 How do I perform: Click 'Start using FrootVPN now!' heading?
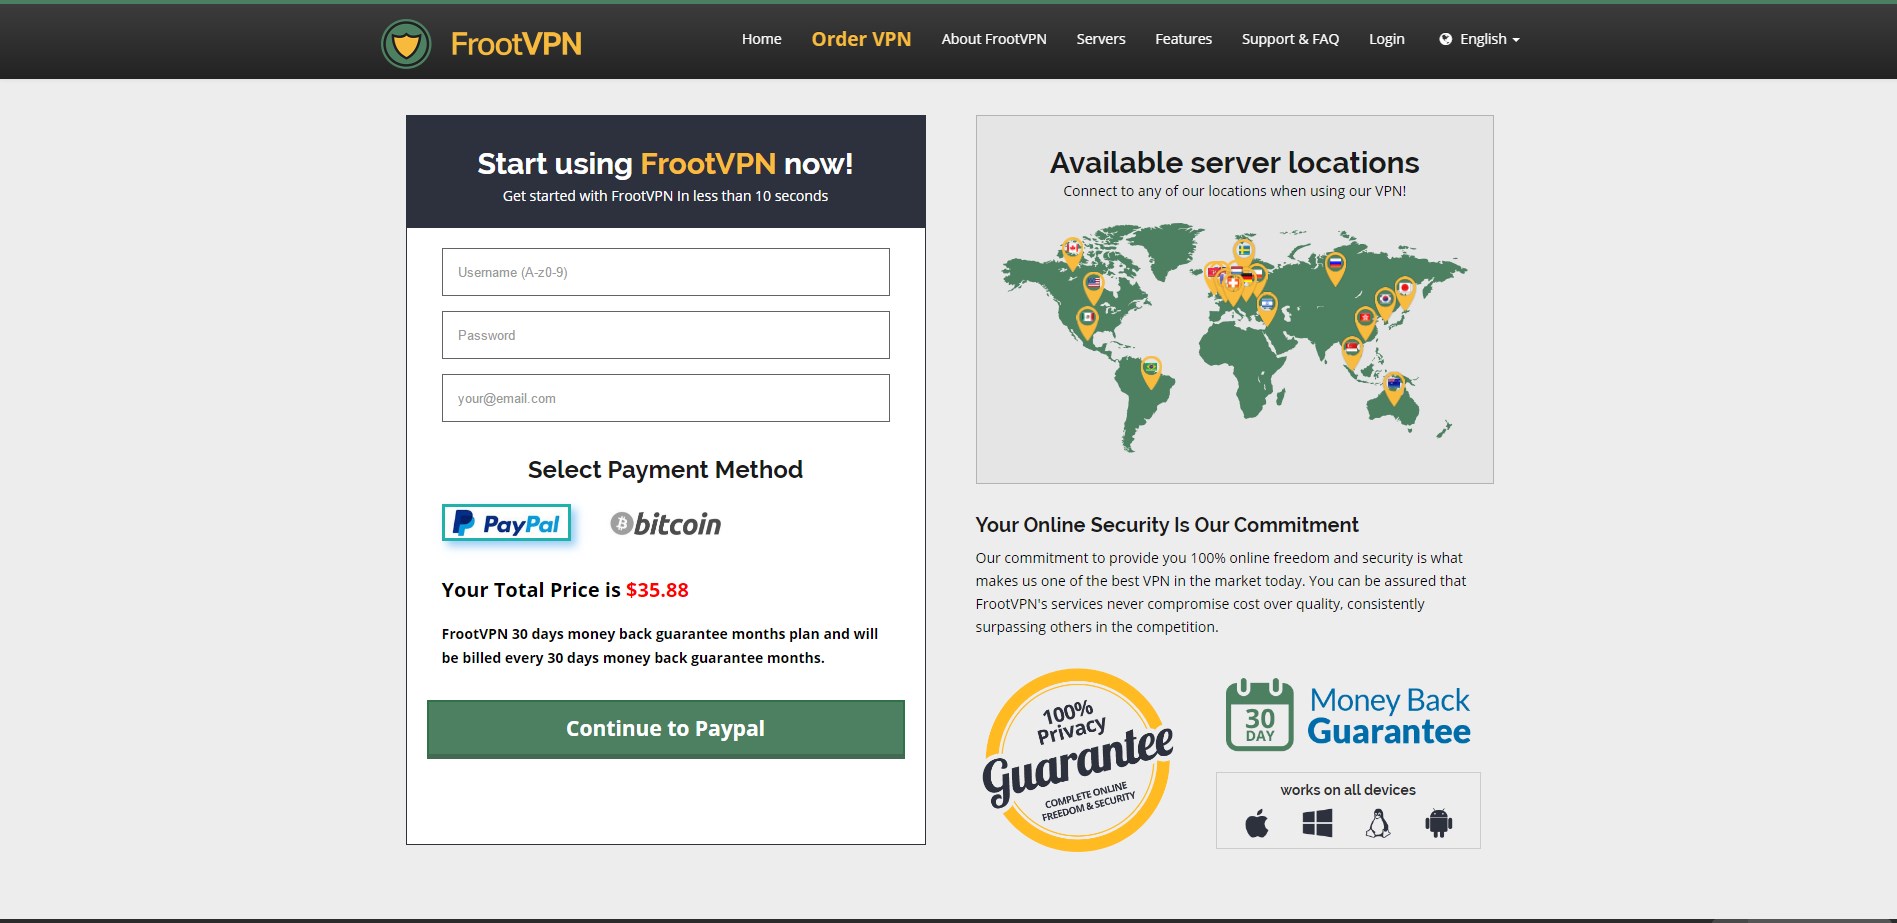(x=665, y=163)
